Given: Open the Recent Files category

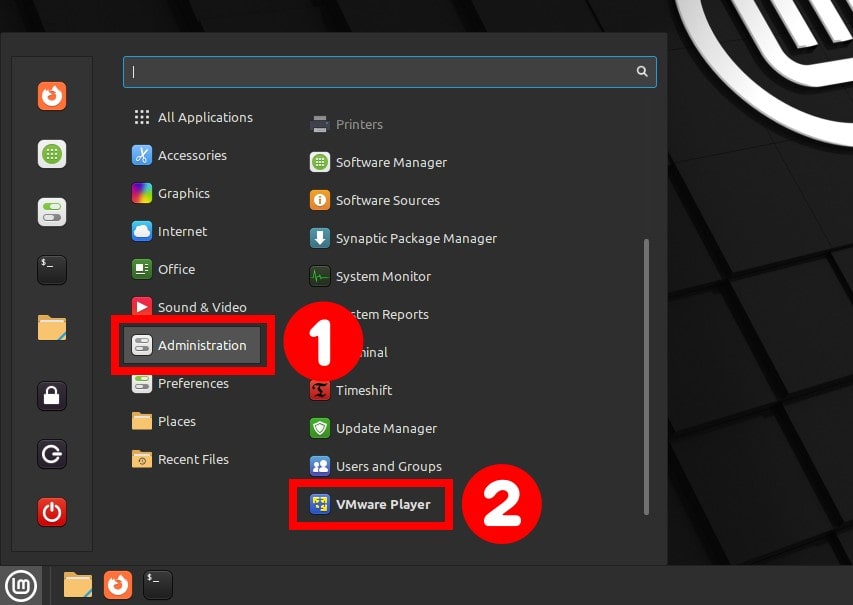Looking at the screenshot, I should [181, 459].
